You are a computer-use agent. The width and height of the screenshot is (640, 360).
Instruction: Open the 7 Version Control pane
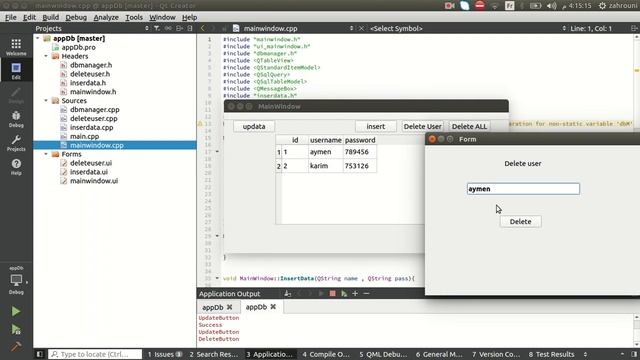[x=496, y=354]
